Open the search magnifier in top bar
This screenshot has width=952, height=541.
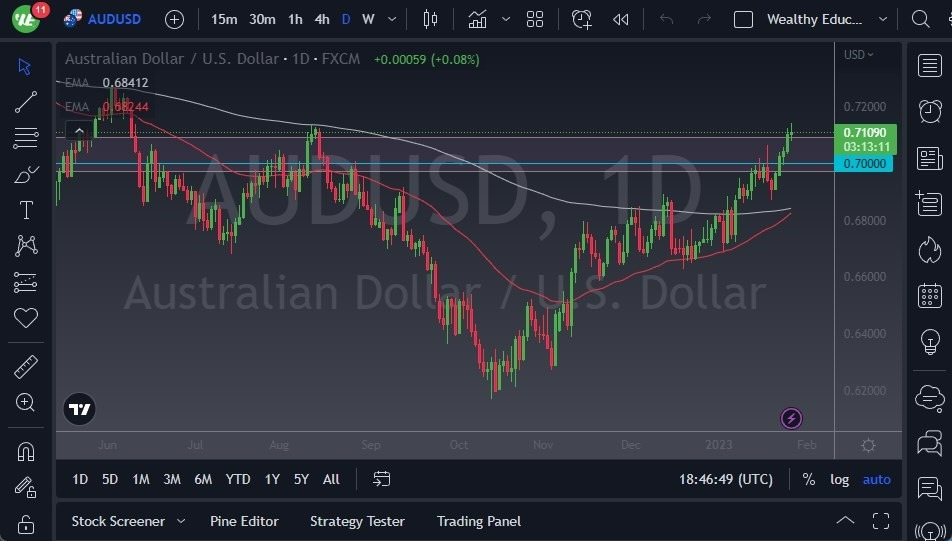[920, 19]
